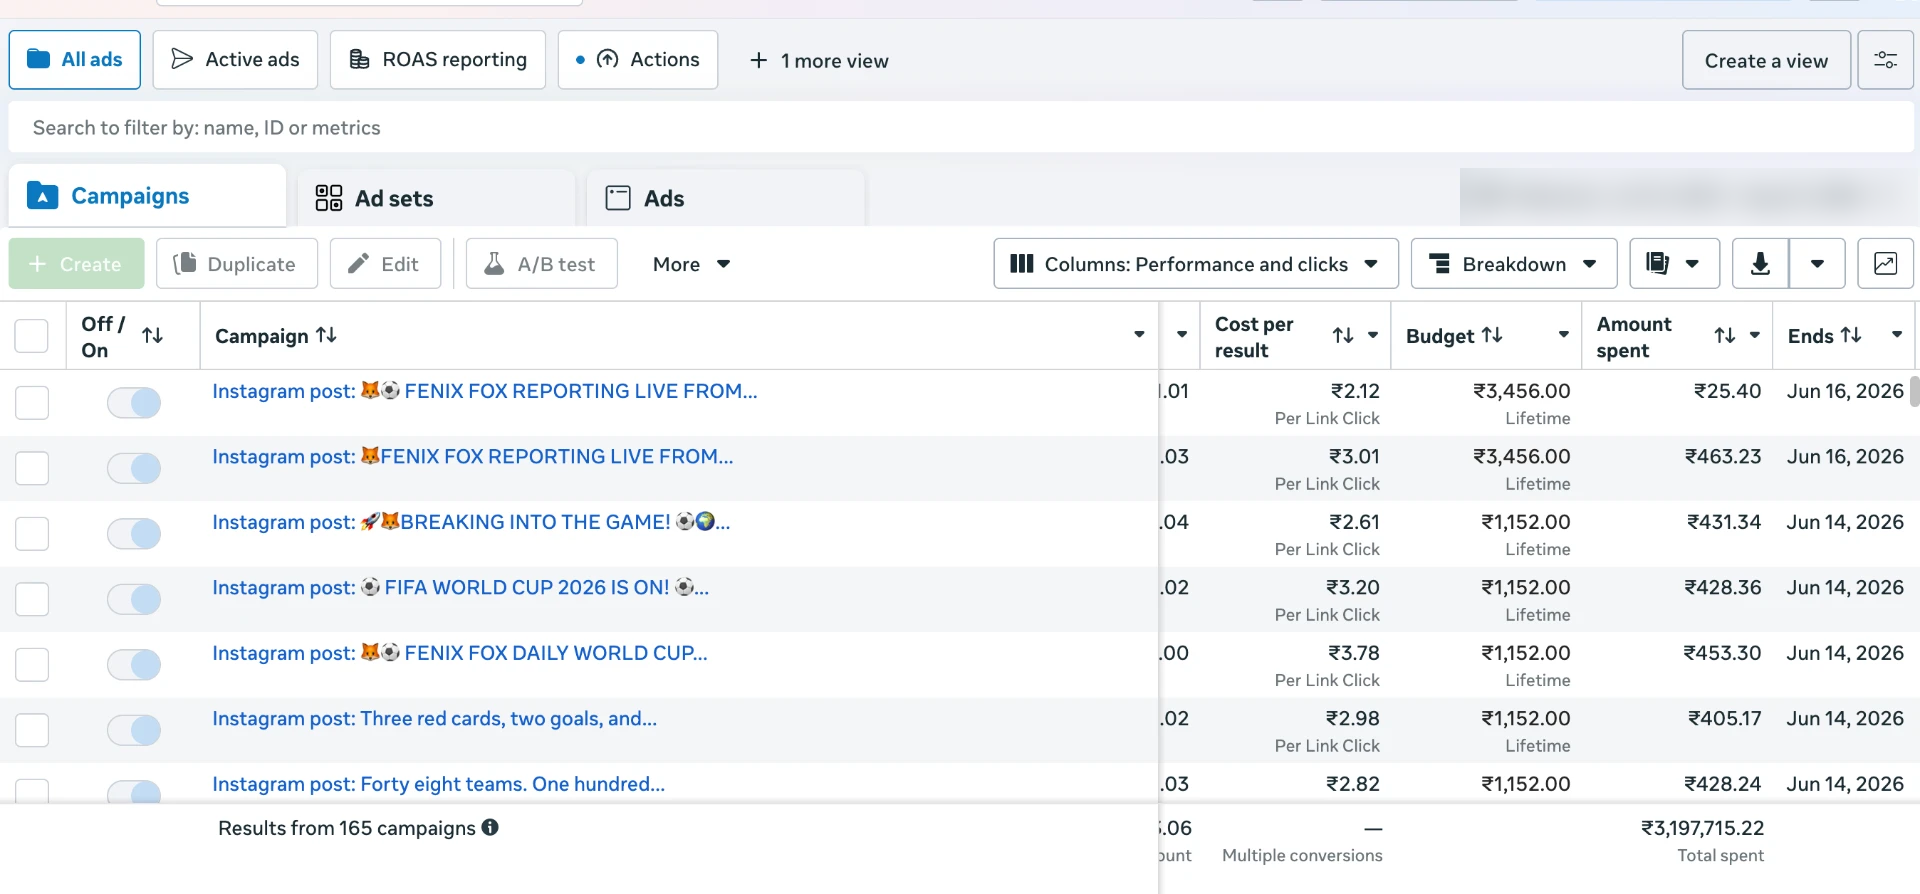
Task: Click the A/B test flask button
Action: pyautogui.click(x=541, y=264)
